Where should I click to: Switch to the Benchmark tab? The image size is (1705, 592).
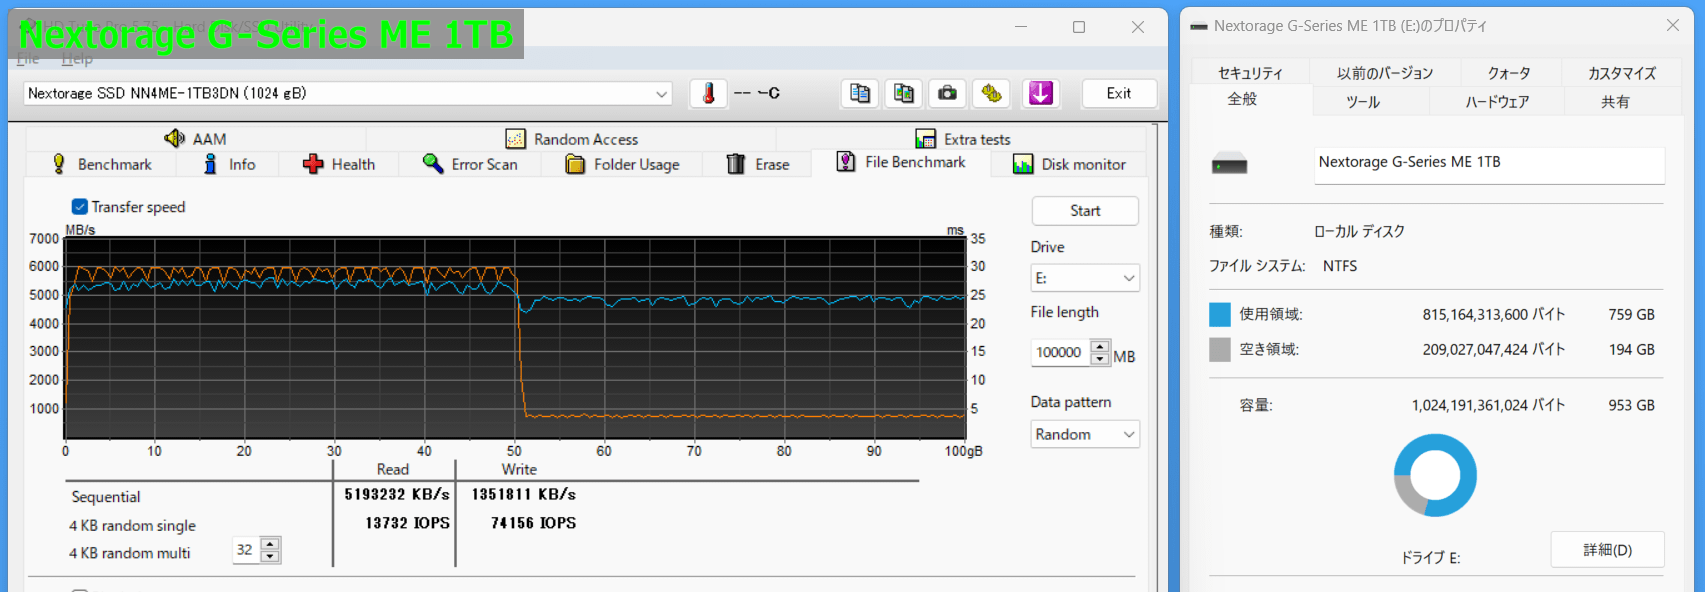click(x=101, y=164)
